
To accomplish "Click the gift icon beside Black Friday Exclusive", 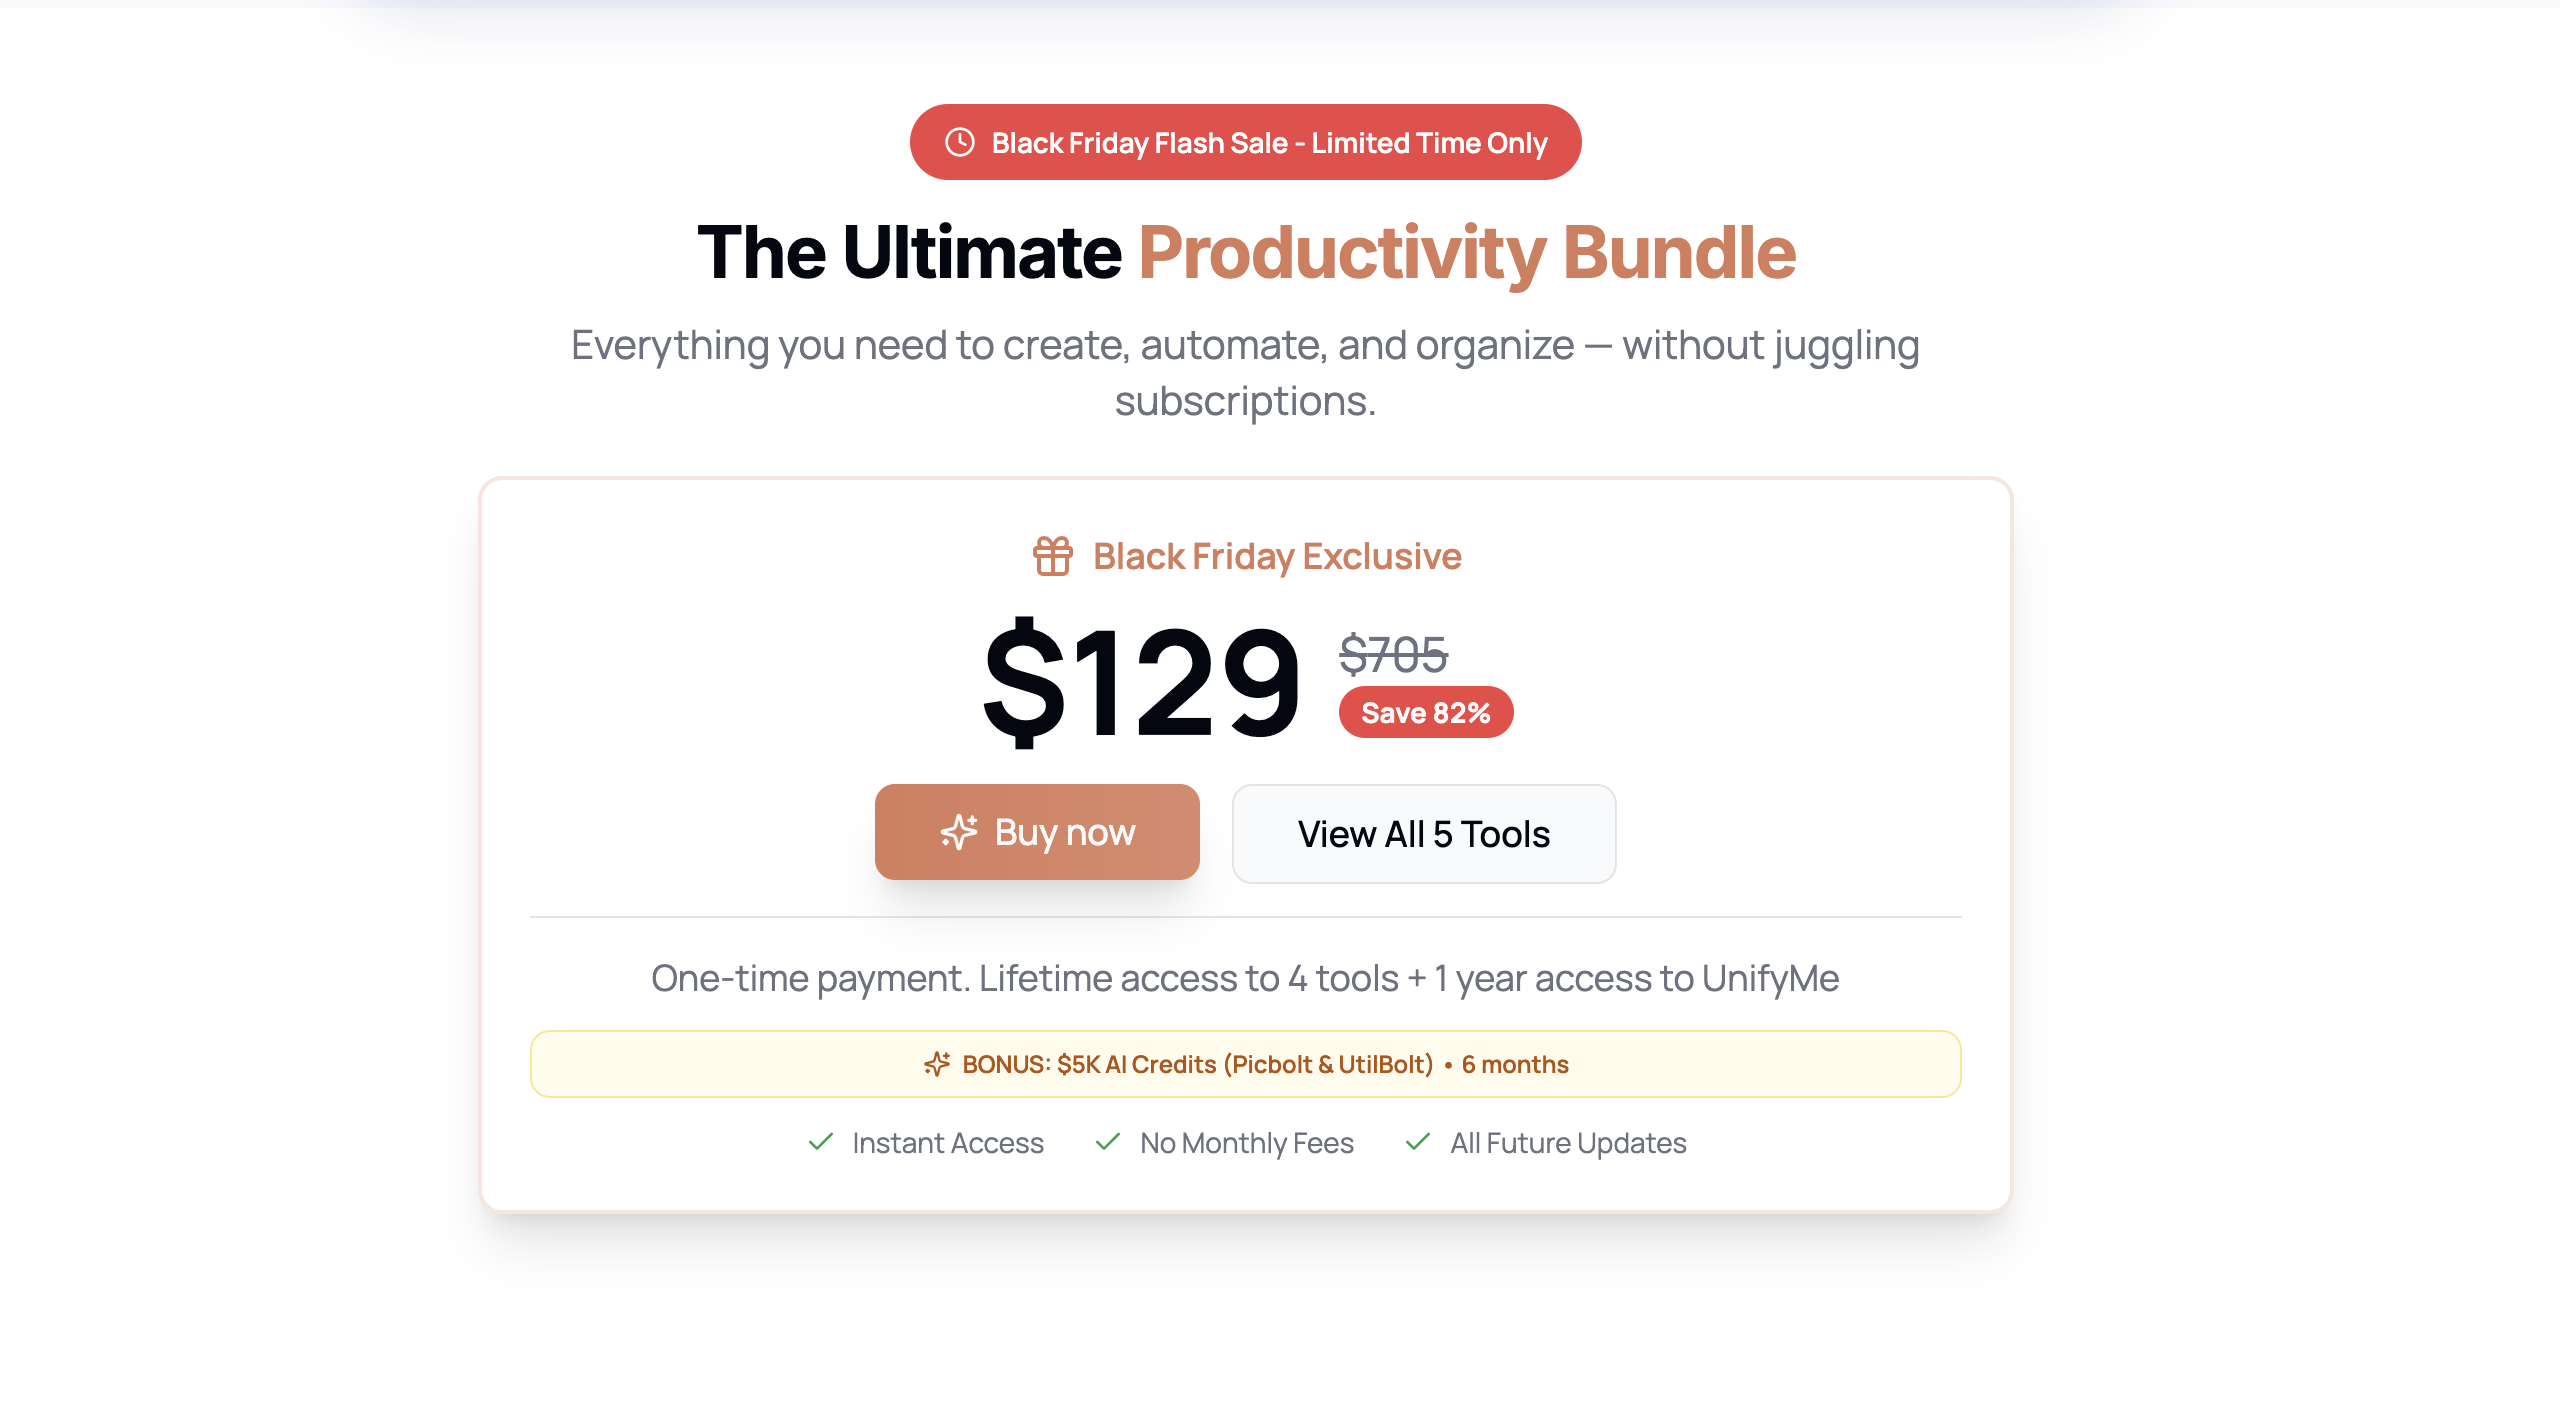I will point(1052,556).
